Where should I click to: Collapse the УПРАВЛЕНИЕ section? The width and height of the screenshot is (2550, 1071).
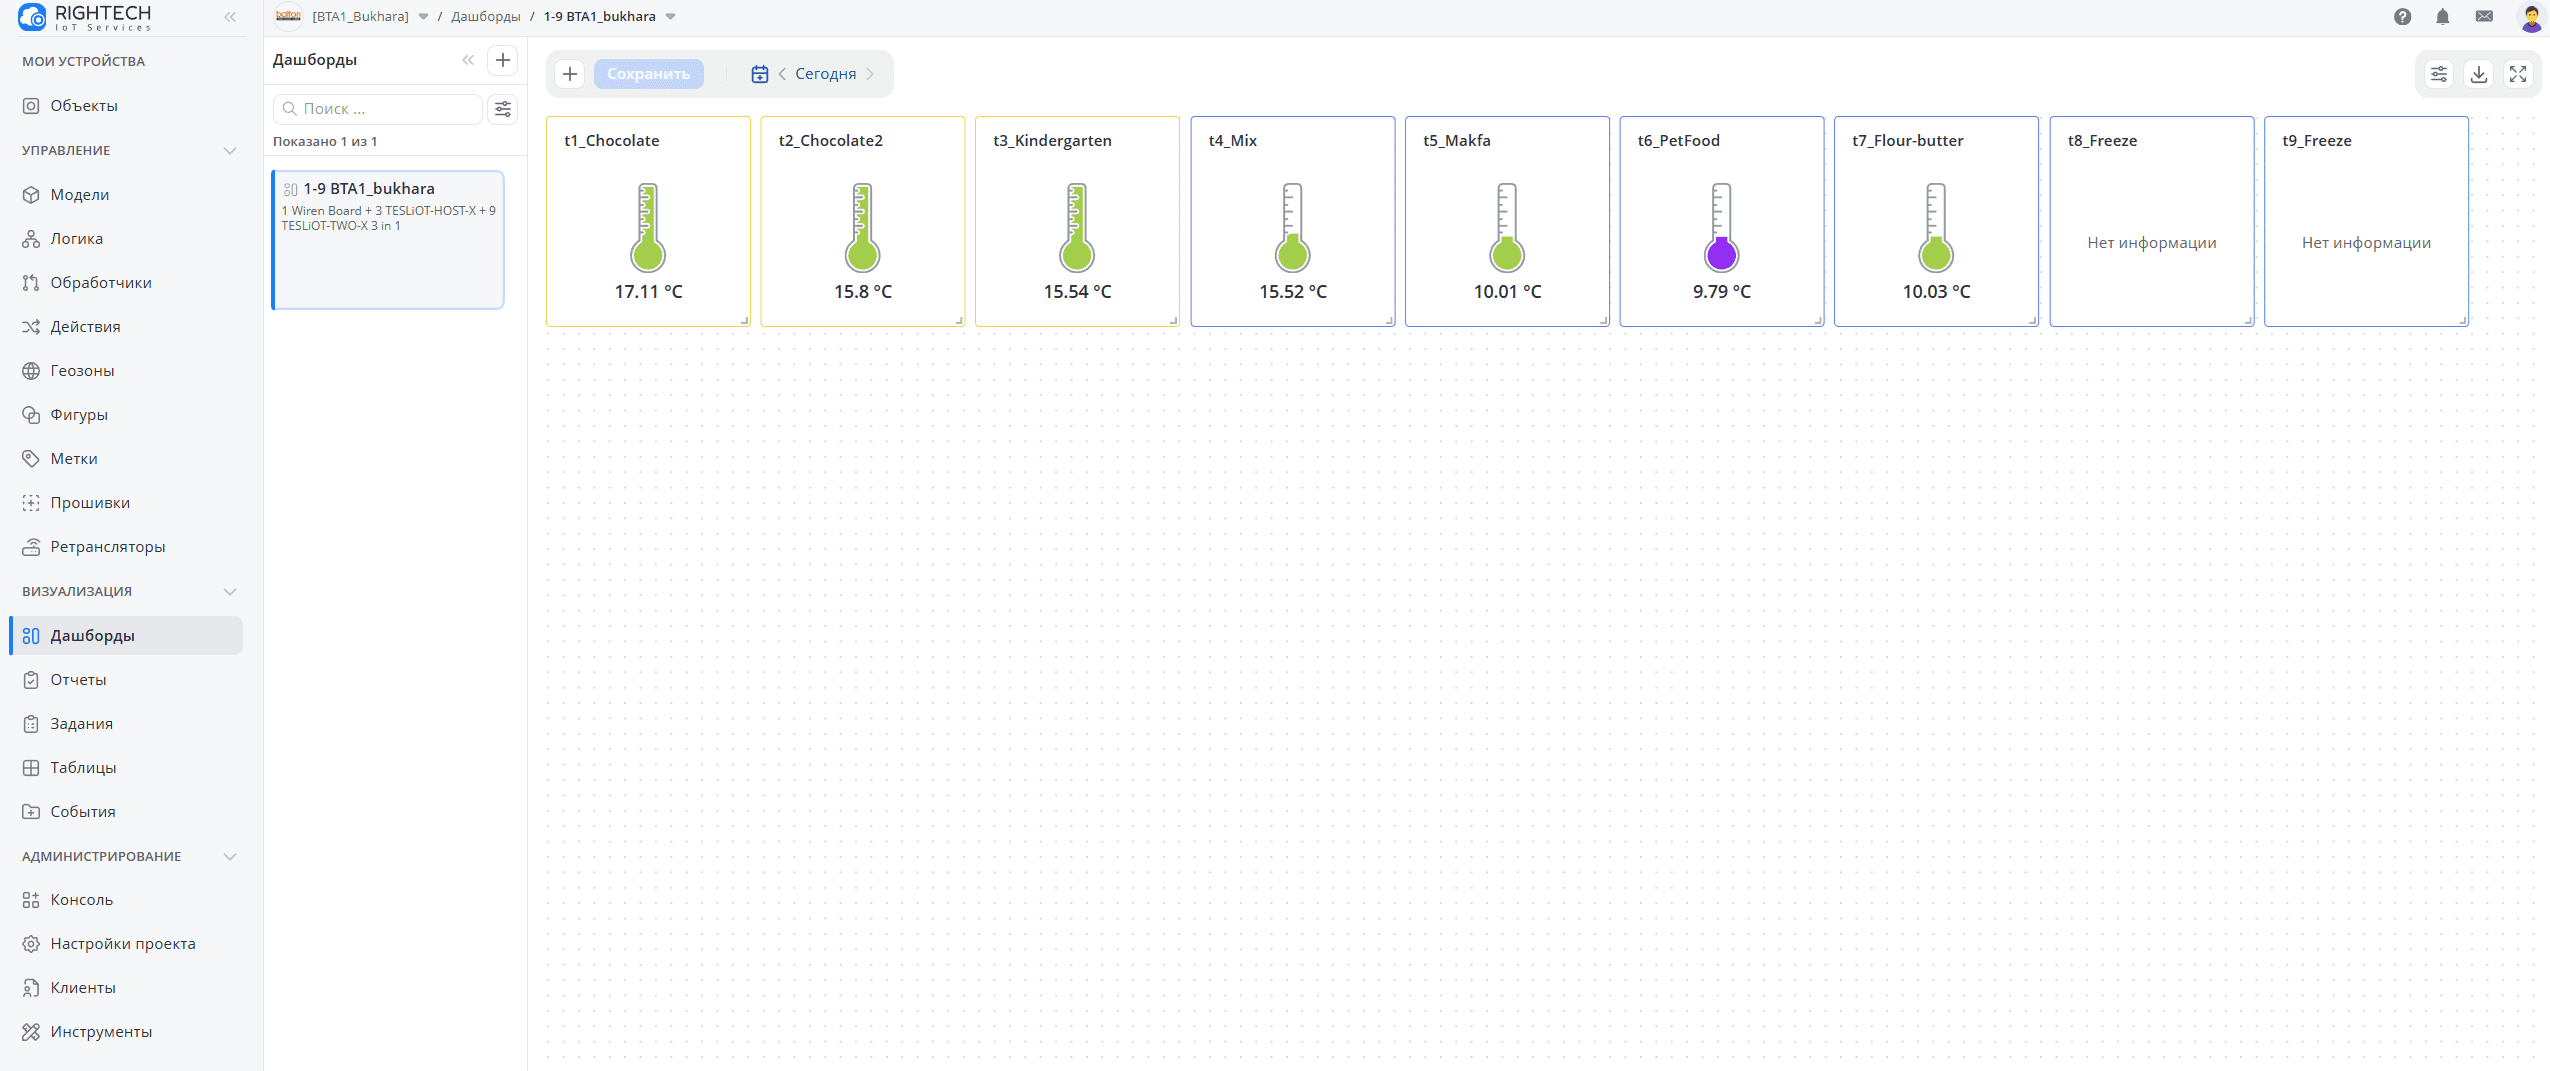(230, 151)
